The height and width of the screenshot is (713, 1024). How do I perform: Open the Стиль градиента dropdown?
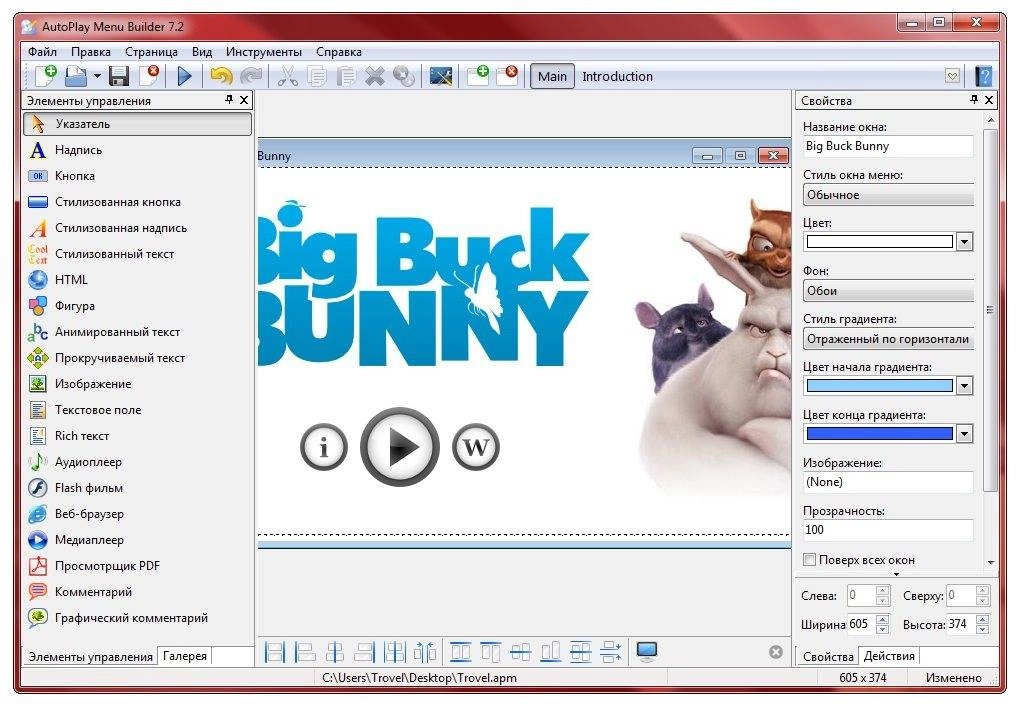tap(888, 339)
